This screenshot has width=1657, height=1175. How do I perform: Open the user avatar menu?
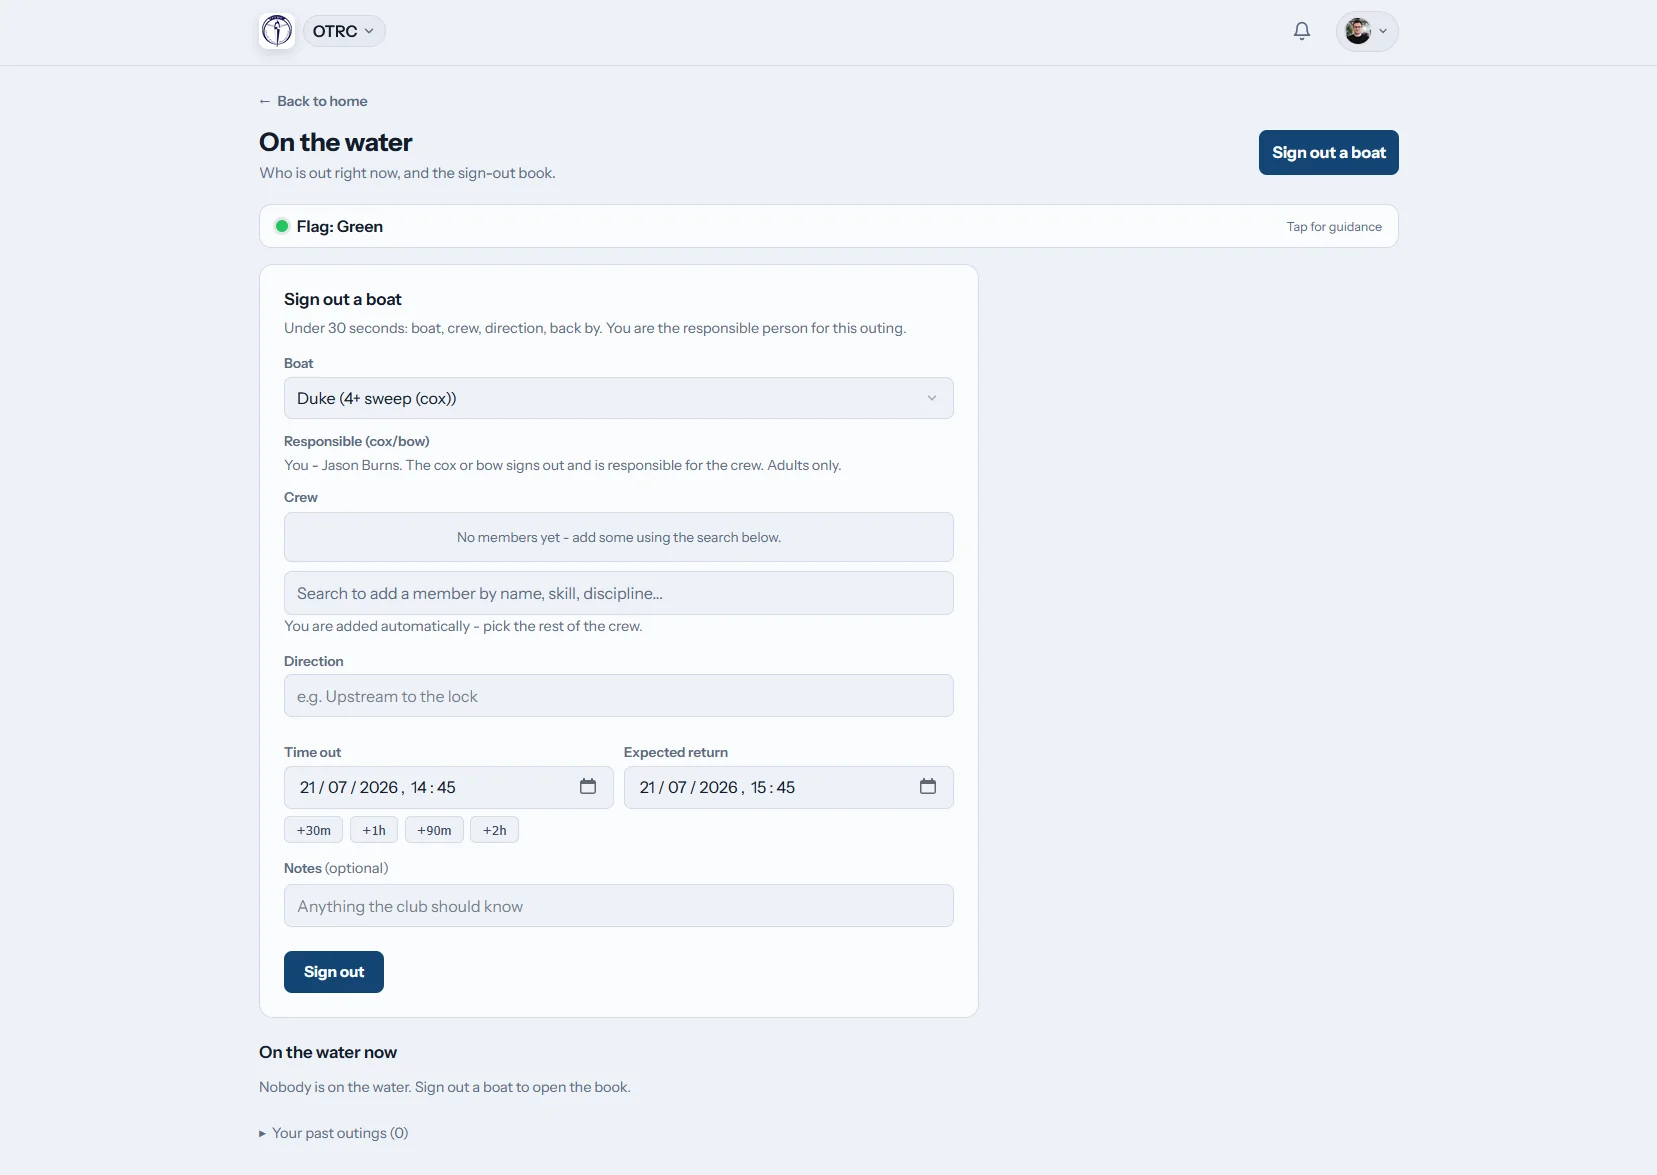coord(1367,31)
